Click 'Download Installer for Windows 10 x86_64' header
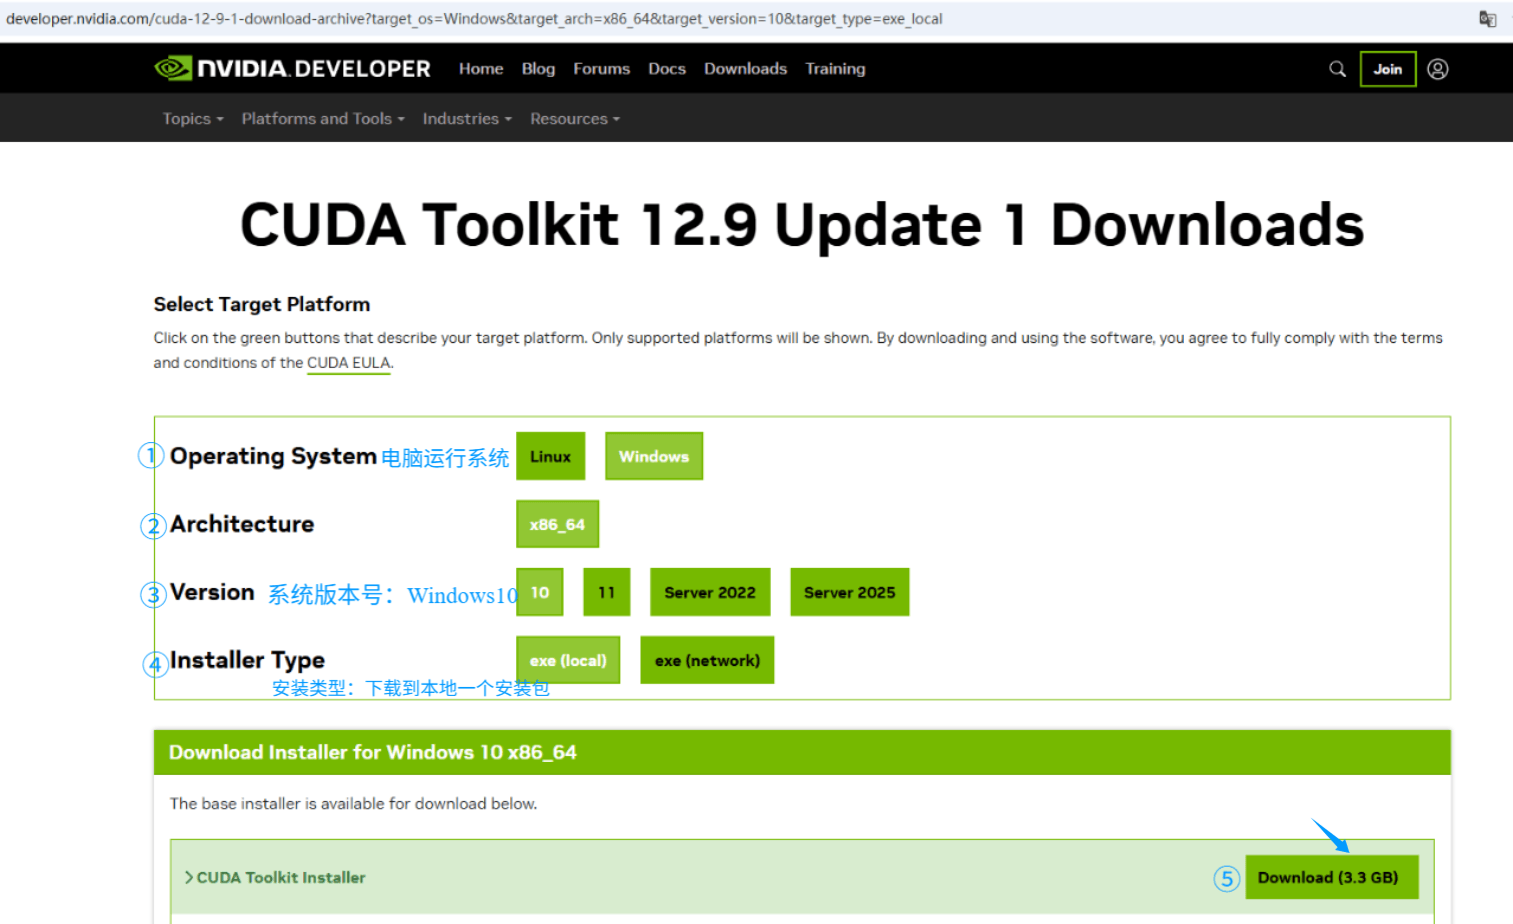1513x924 pixels. tap(373, 752)
